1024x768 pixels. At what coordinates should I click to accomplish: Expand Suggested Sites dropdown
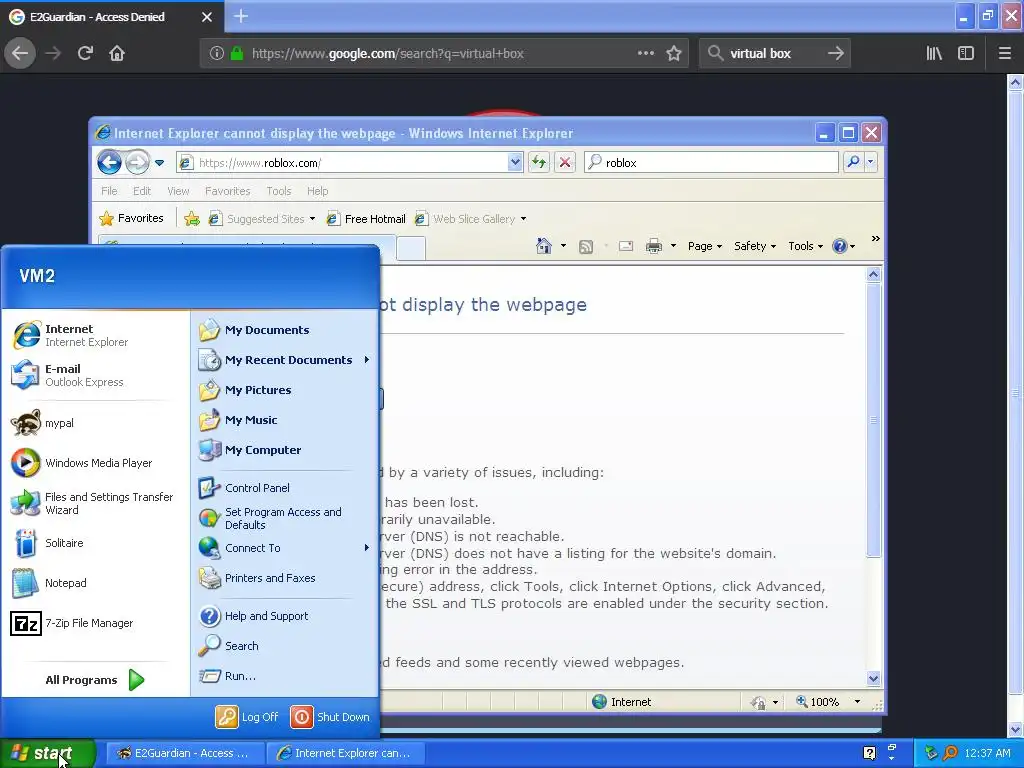tap(312, 219)
